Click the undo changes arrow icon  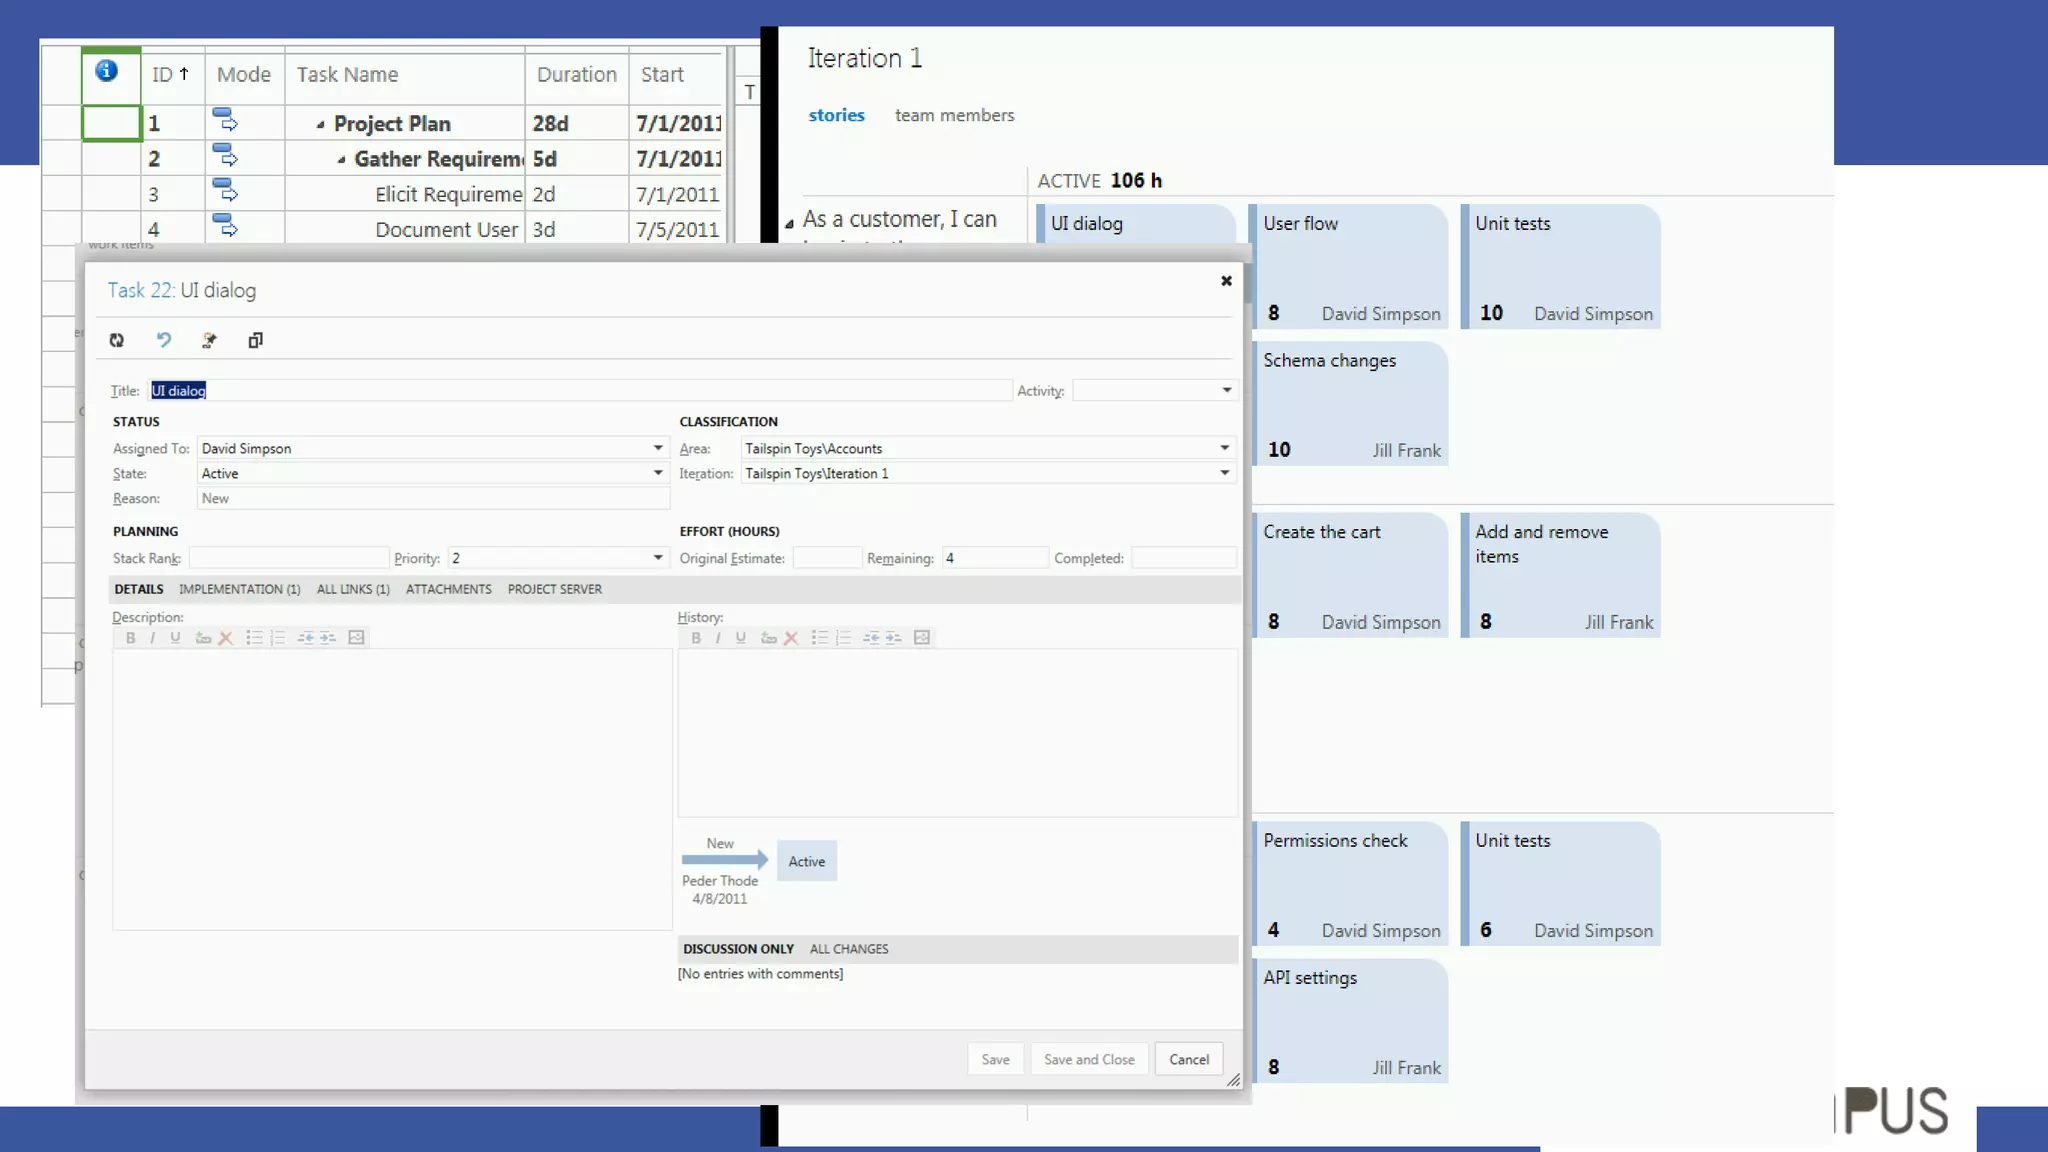click(x=164, y=340)
